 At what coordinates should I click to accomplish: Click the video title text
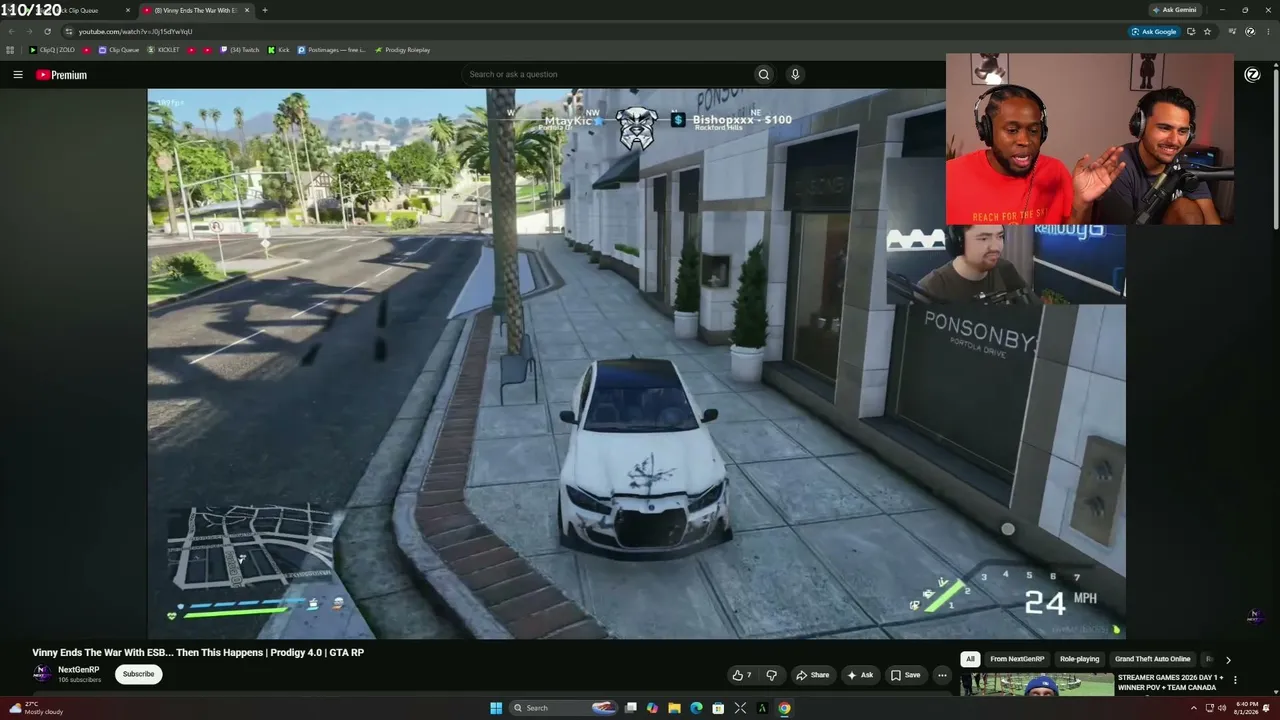(198, 652)
